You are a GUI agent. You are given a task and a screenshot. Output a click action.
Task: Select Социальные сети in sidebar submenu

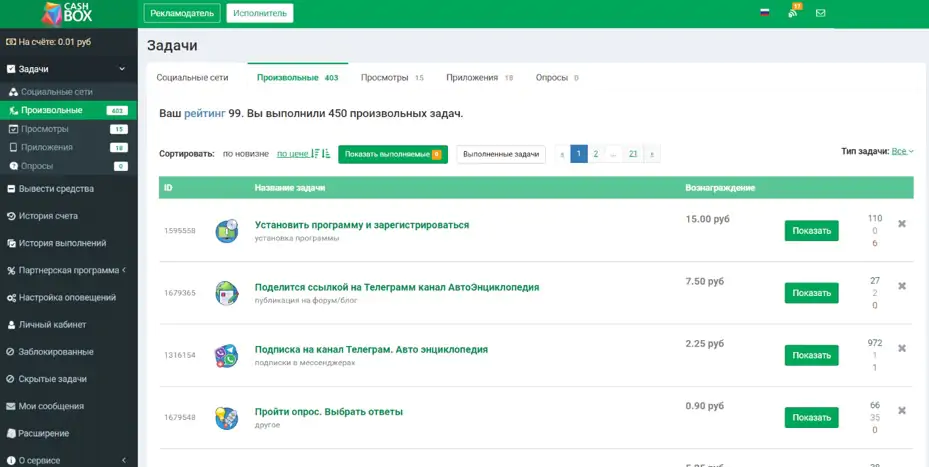coord(69,92)
